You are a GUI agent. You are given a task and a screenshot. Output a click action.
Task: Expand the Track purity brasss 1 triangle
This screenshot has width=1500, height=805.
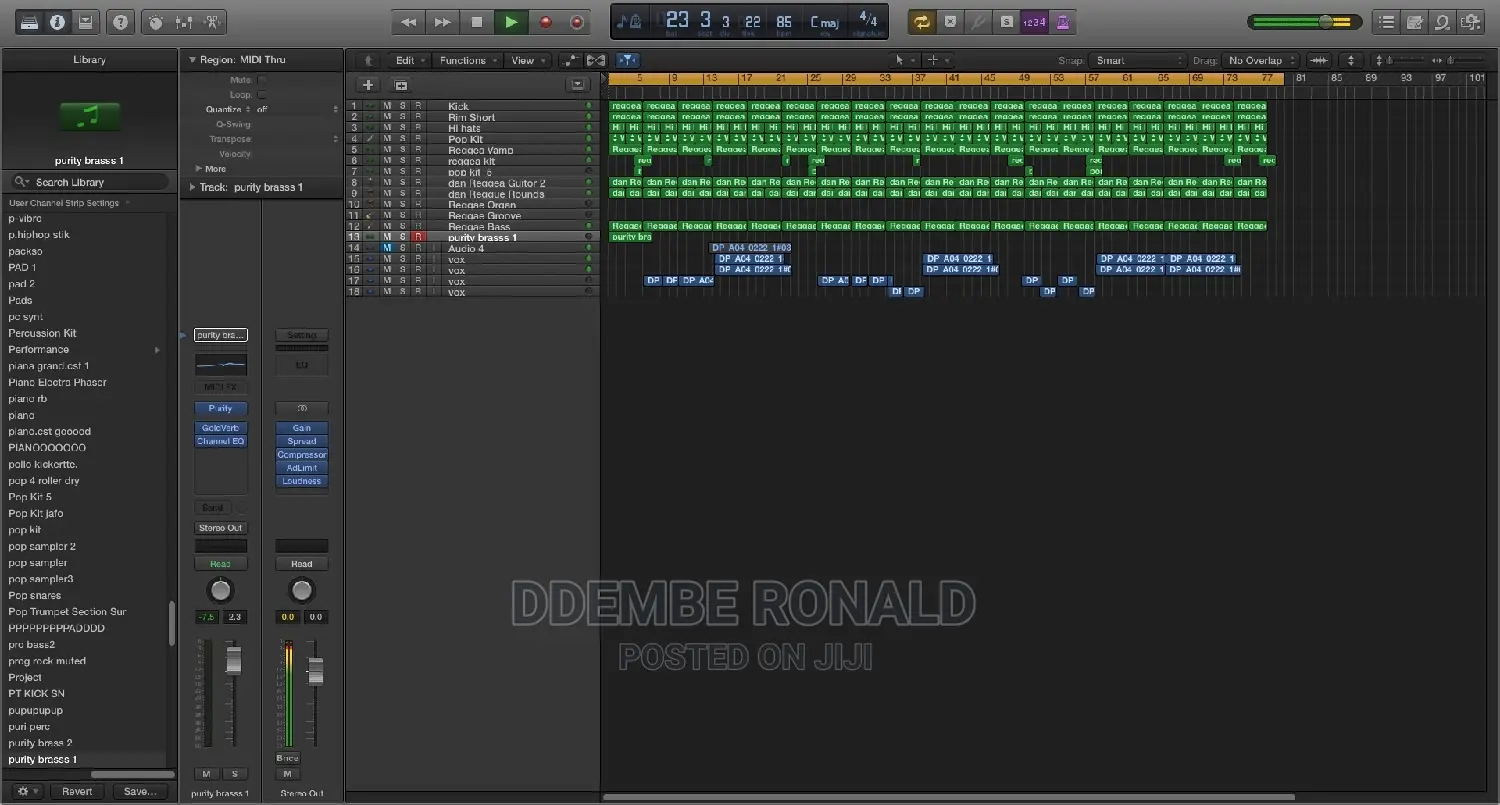click(x=193, y=187)
